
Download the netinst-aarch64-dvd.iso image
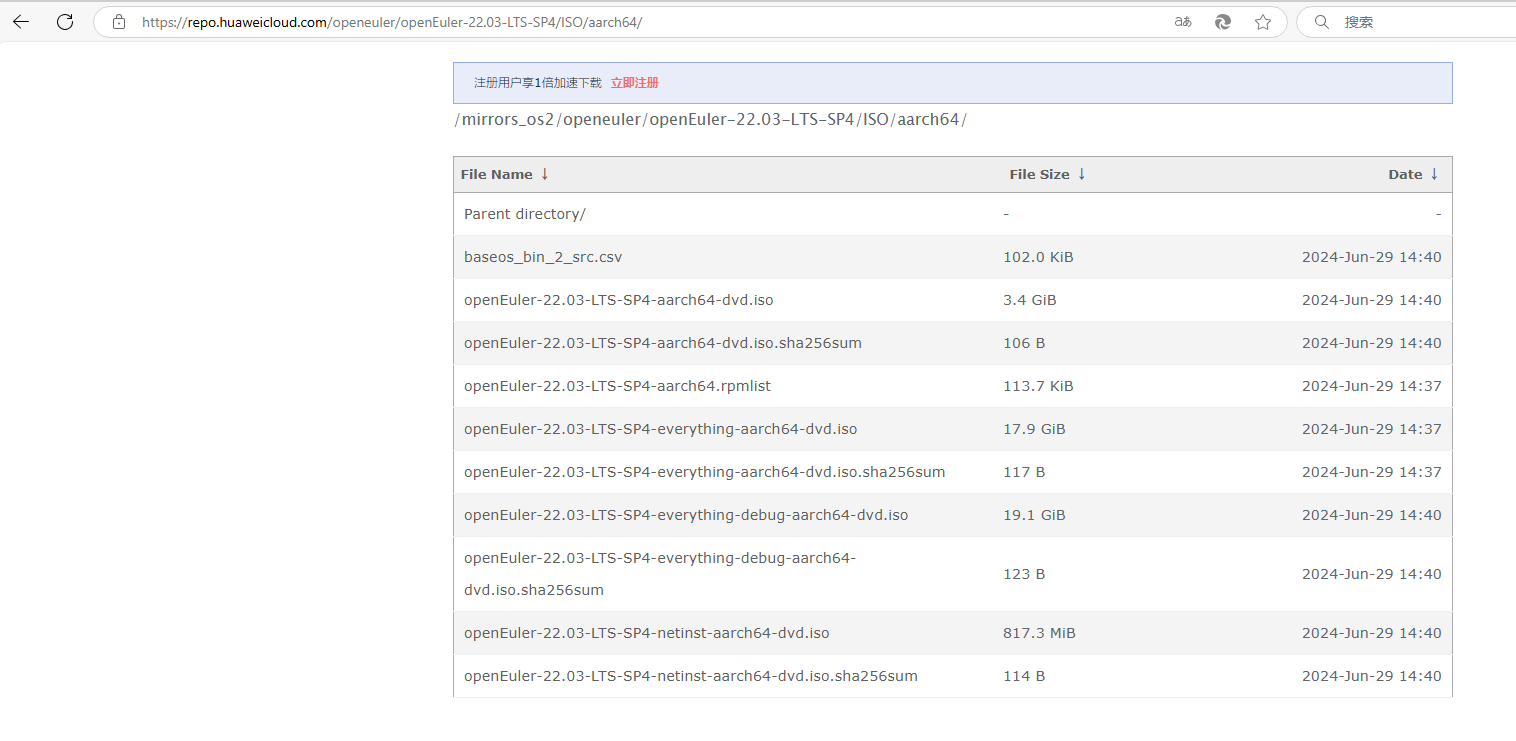pyautogui.click(x=646, y=633)
